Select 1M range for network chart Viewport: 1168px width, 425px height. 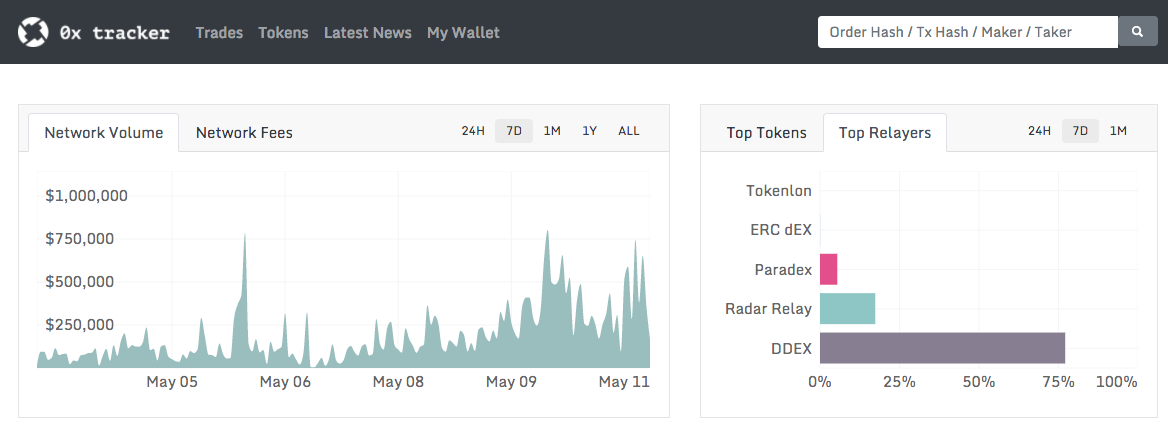[552, 131]
